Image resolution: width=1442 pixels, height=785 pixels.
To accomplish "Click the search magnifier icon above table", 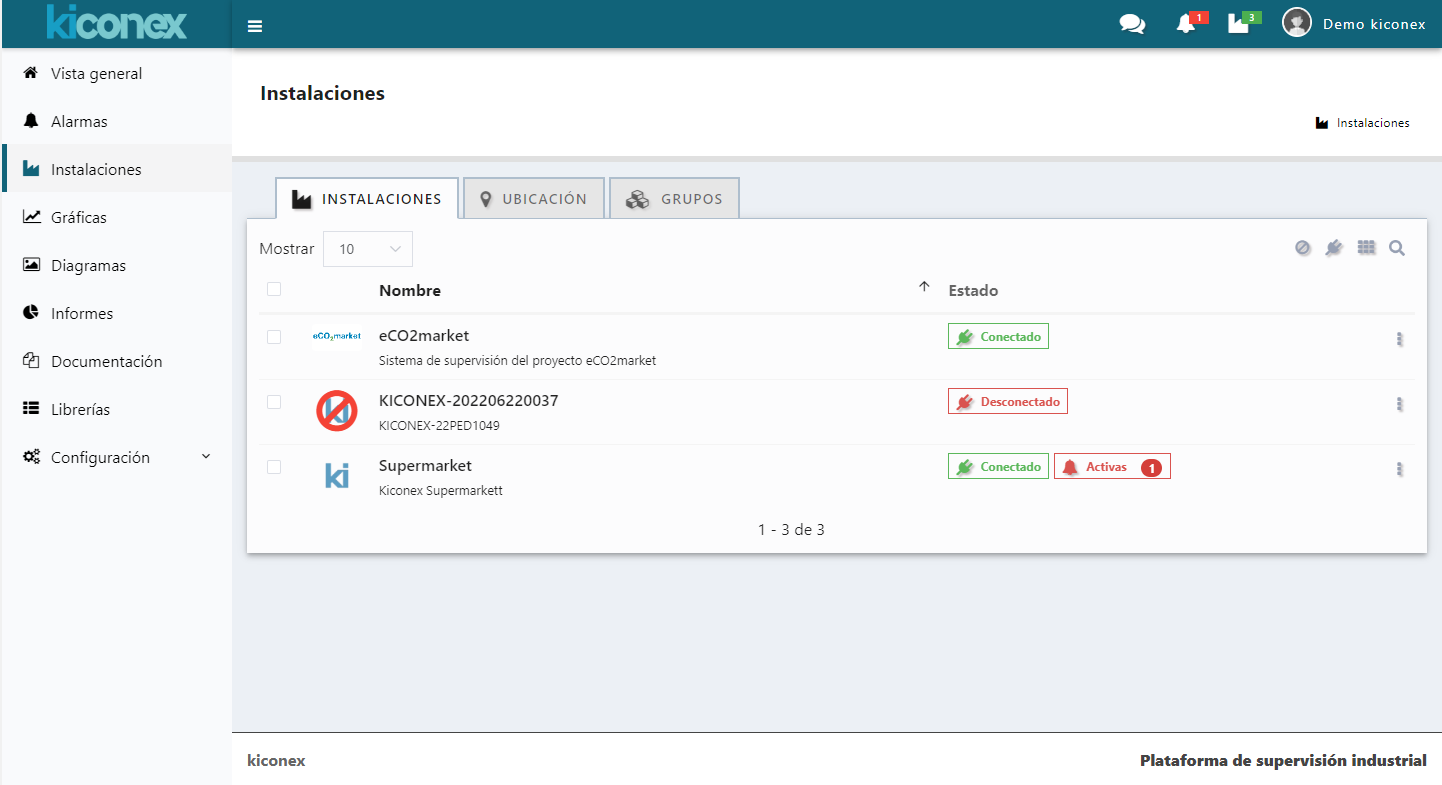I will tap(1397, 248).
